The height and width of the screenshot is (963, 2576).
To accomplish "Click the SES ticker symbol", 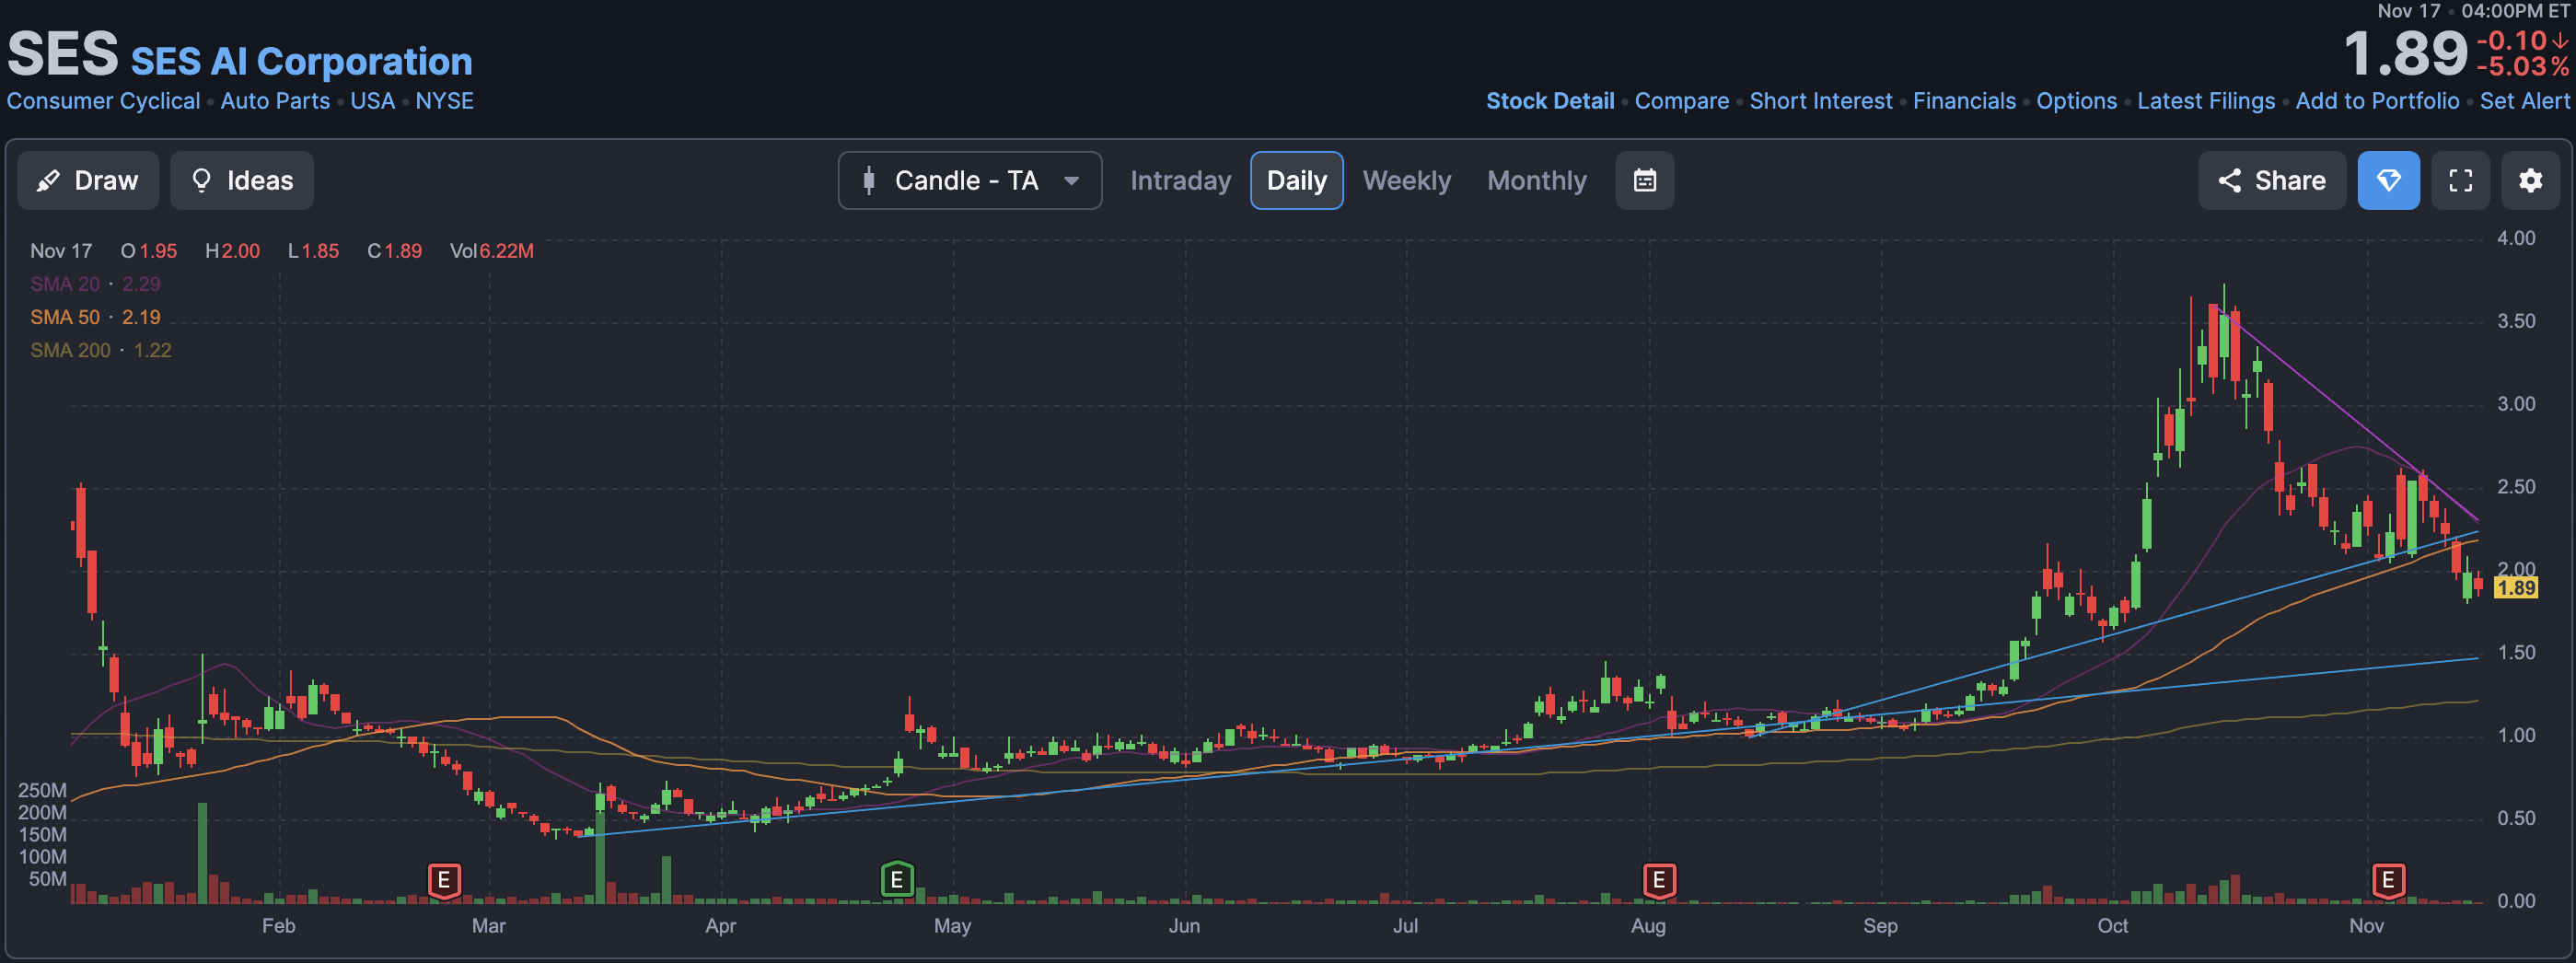I will (63, 54).
